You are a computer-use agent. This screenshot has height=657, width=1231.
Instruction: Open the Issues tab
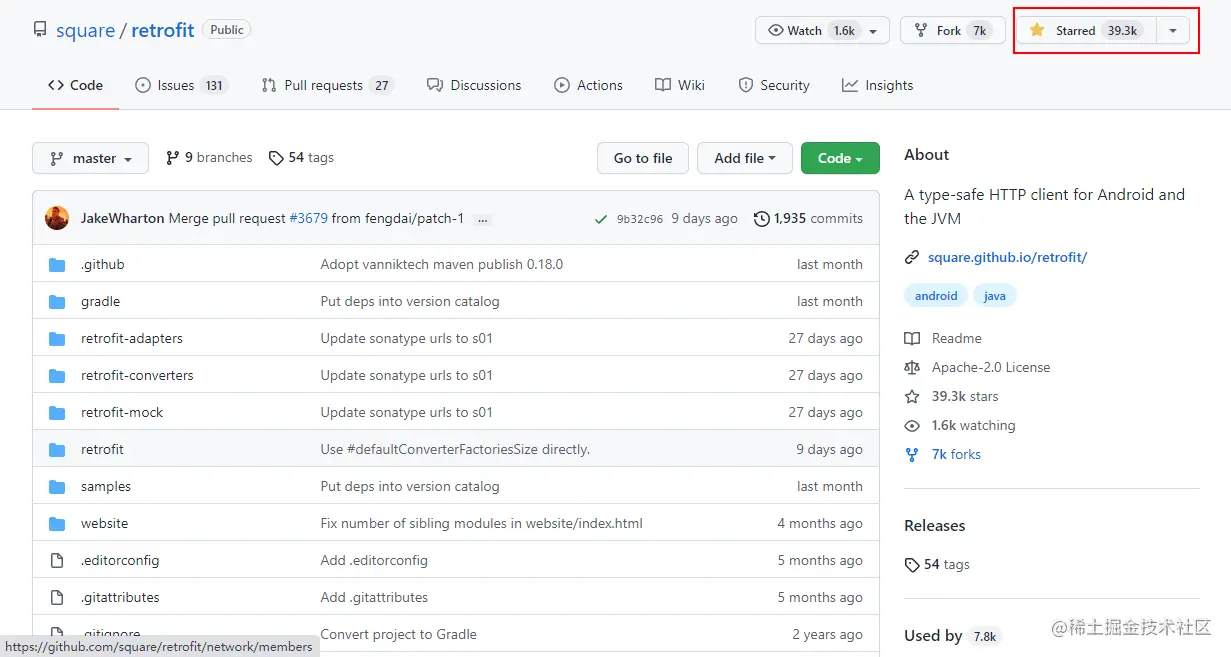182,85
